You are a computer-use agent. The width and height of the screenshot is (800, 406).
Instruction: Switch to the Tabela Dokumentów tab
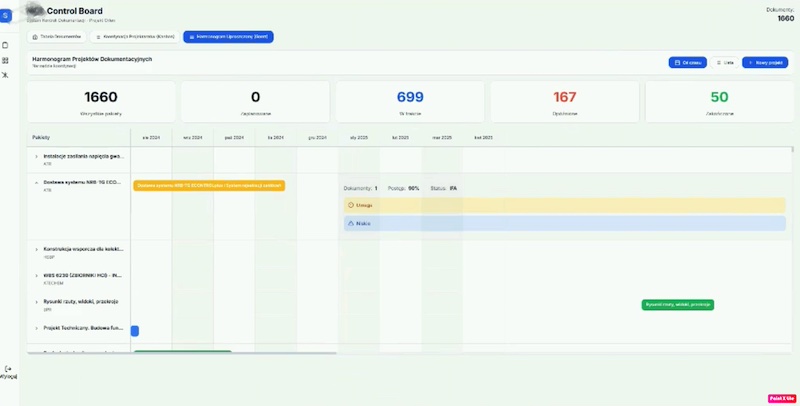coord(56,36)
